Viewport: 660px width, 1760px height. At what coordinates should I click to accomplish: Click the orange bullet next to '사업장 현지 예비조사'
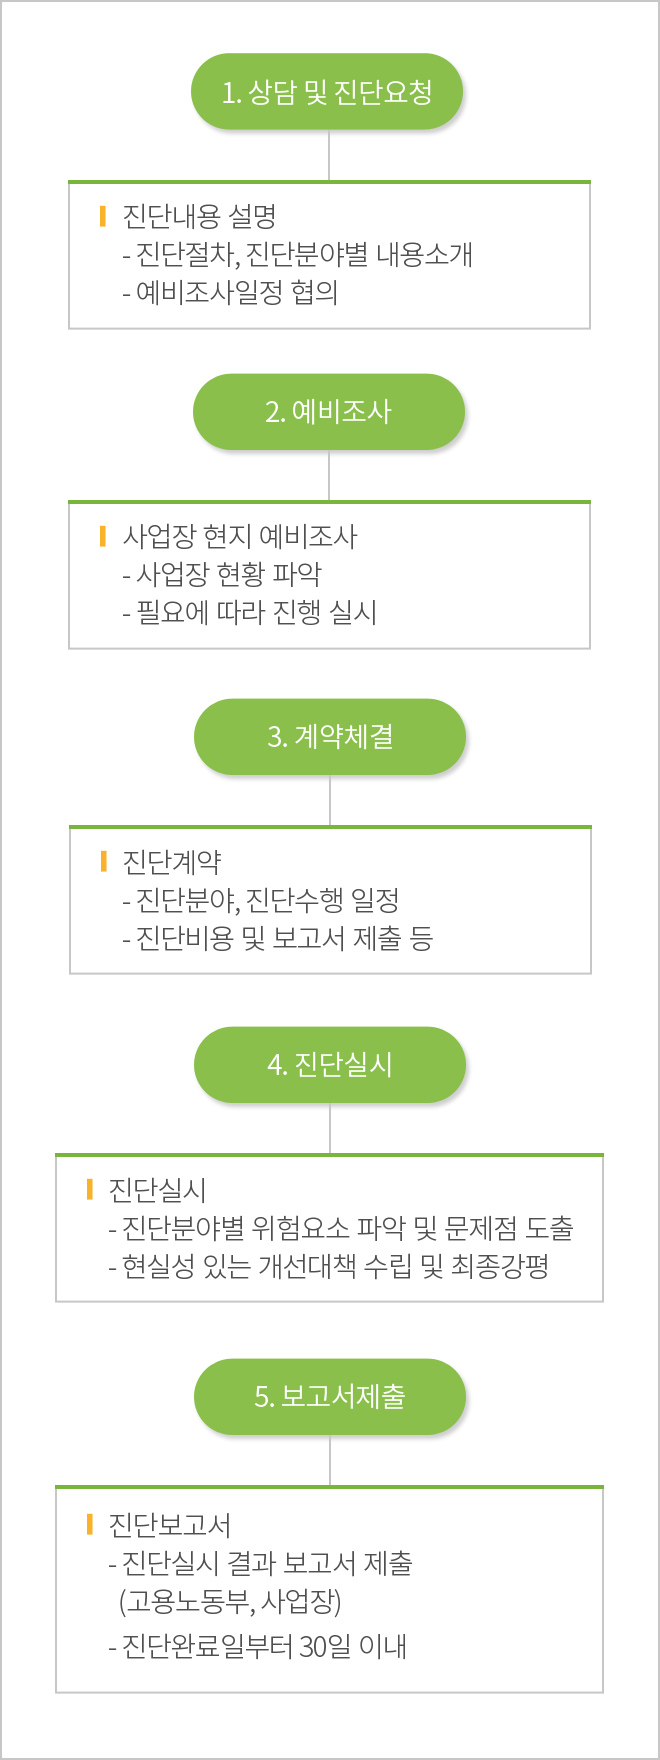click(x=102, y=536)
